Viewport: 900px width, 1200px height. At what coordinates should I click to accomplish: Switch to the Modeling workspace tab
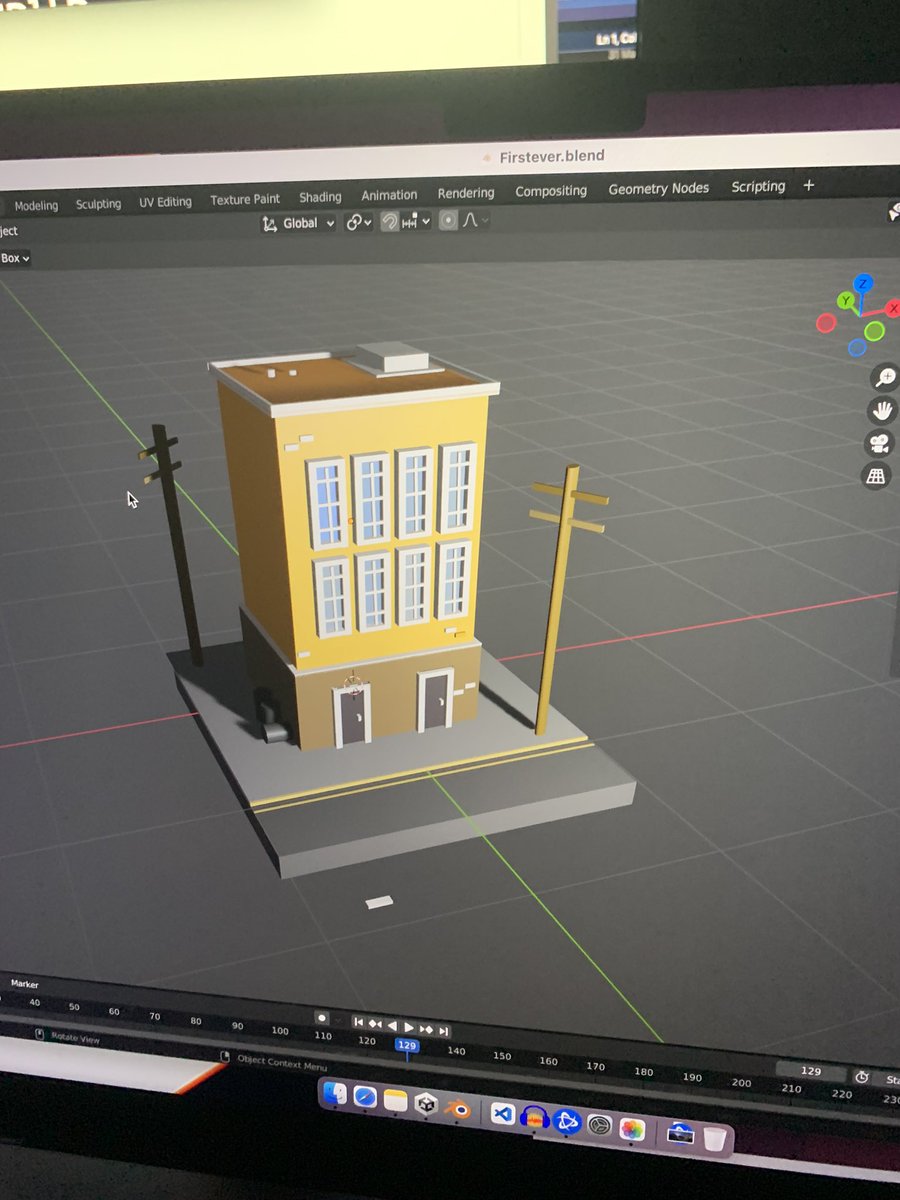coord(36,205)
